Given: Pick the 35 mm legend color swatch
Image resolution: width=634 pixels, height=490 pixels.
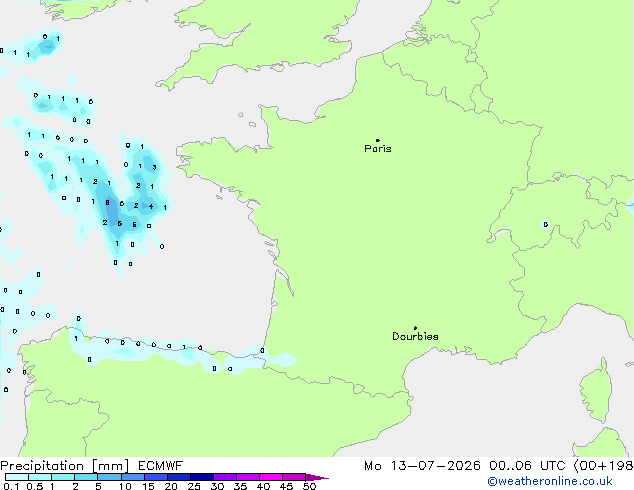Looking at the screenshot, I should pyautogui.click(x=247, y=477).
